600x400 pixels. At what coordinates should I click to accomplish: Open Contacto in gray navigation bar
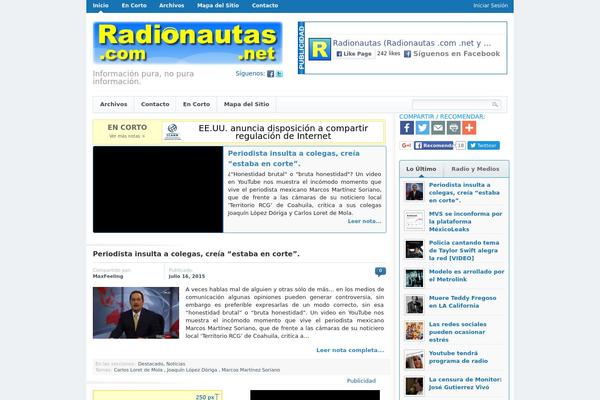(155, 104)
